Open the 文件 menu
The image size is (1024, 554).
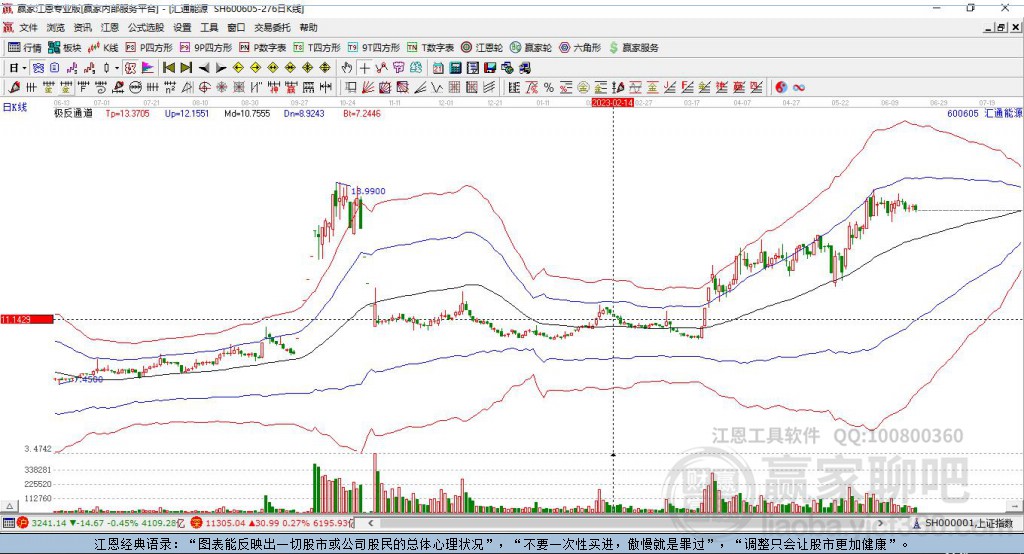(x=29, y=27)
